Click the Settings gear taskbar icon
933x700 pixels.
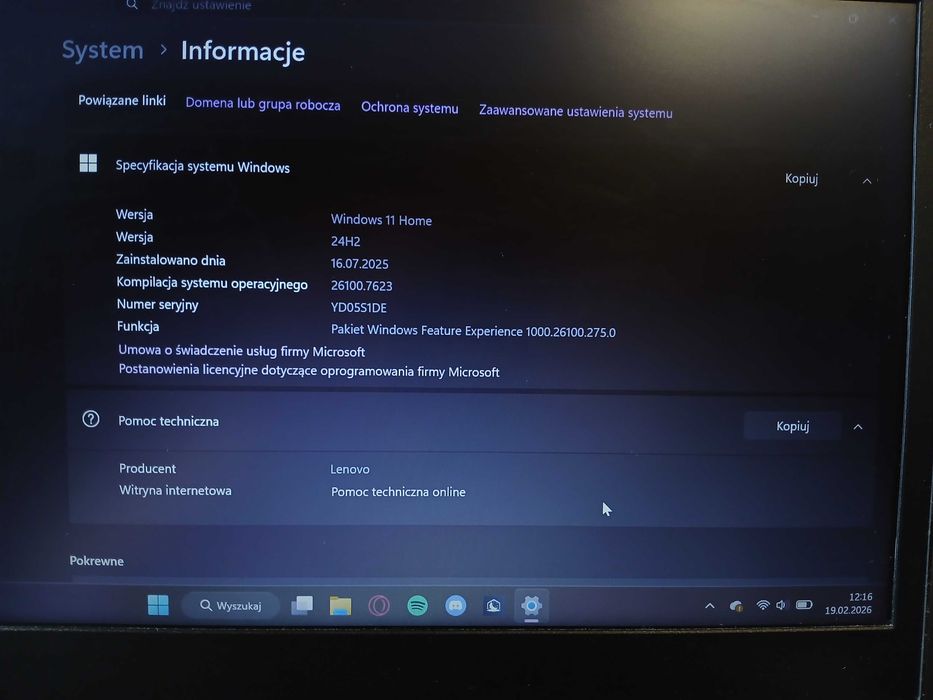[531, 606]
